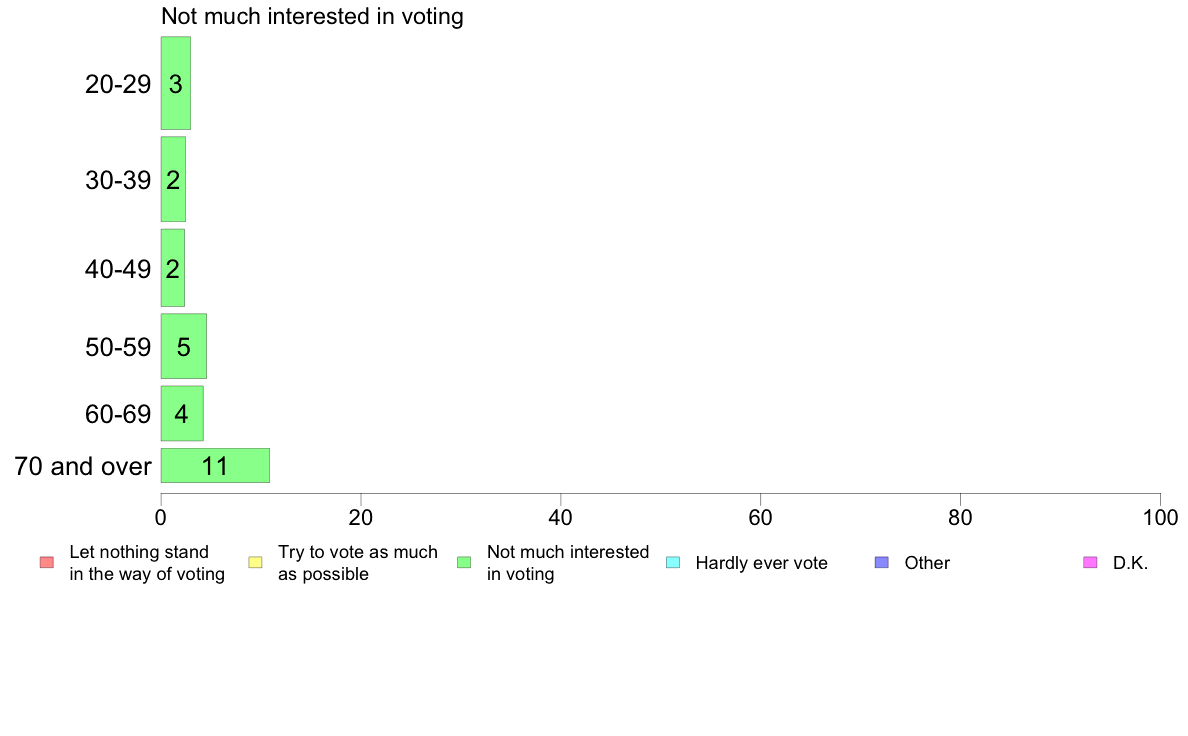Click the 20-29 axis label
This screenshot has height=736, width=1188.
coord(118,84)
